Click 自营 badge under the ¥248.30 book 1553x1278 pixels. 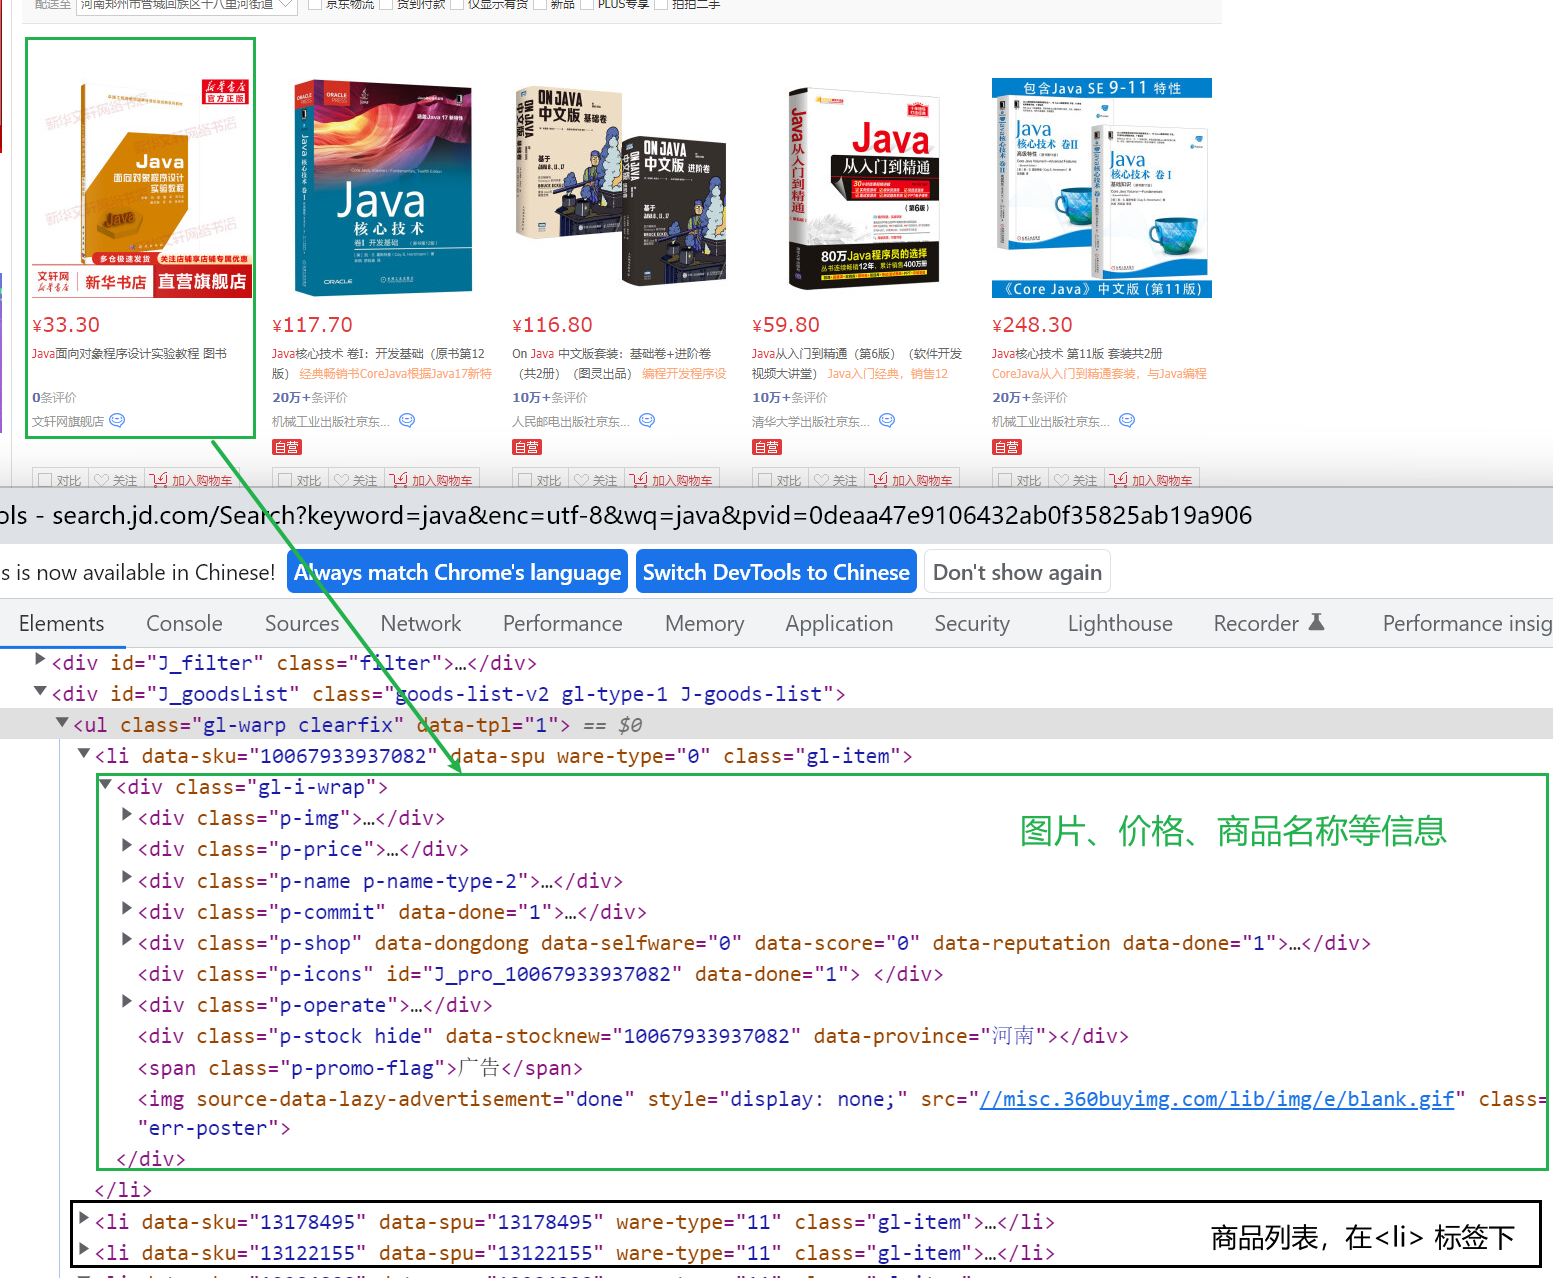click(1007, 447)
